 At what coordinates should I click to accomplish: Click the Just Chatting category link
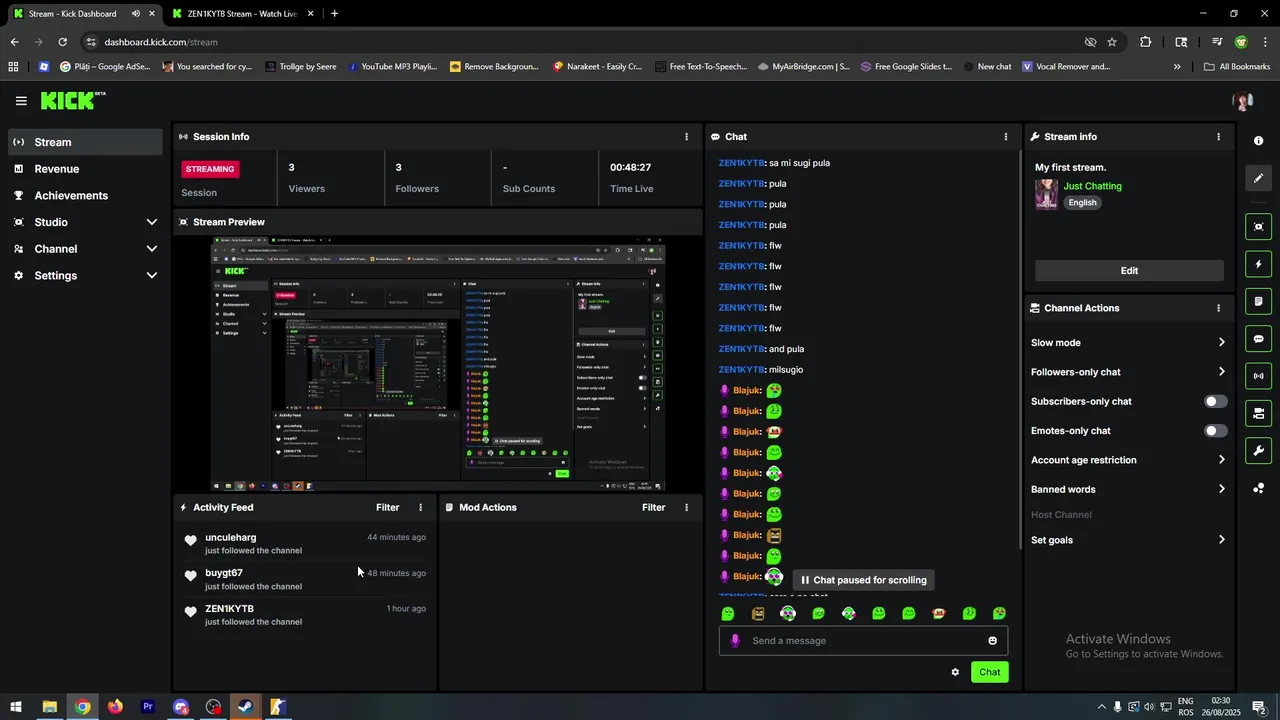pos(1092,186)
